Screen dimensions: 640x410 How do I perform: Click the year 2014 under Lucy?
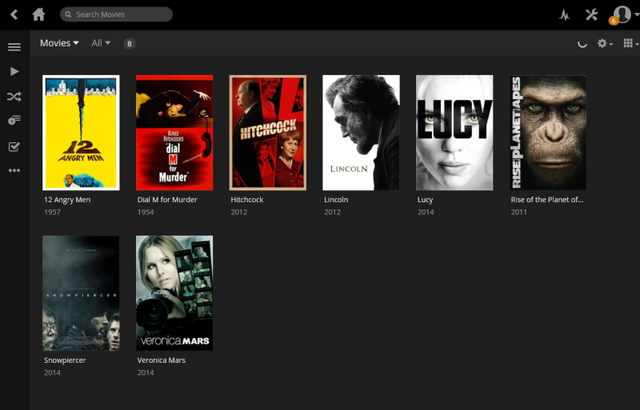426,212
